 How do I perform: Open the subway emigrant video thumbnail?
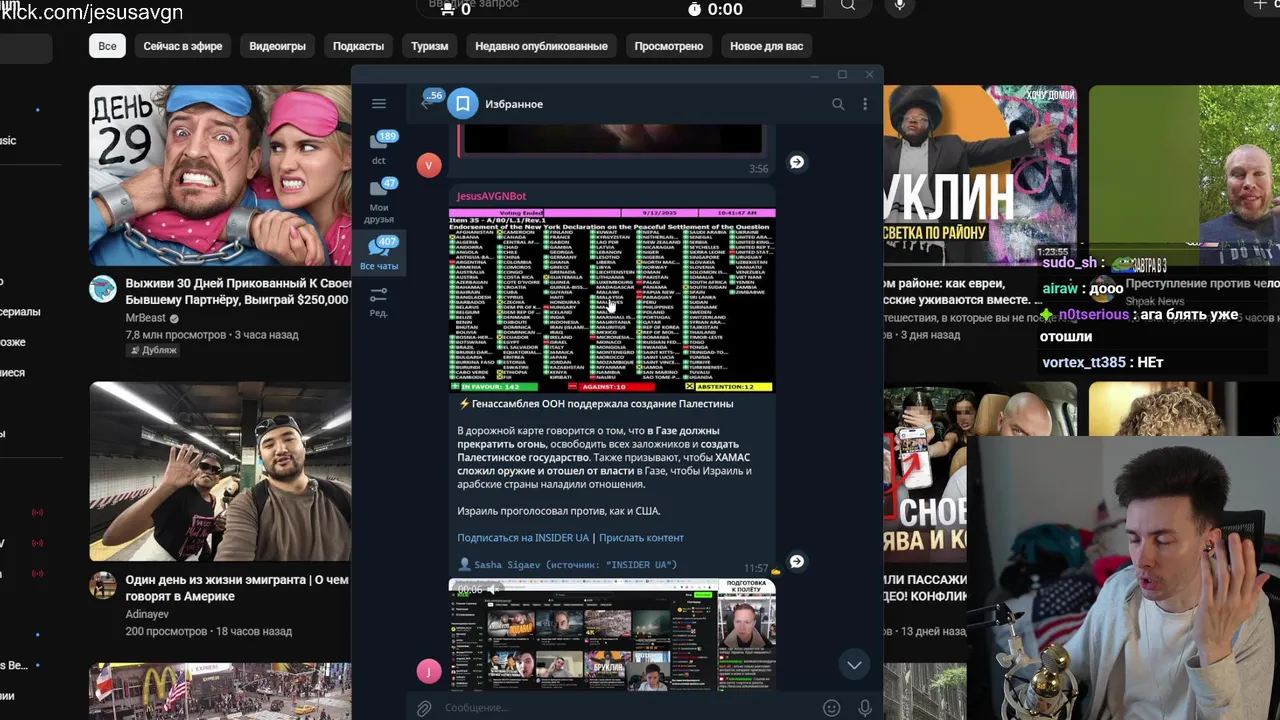pos(220,472)
